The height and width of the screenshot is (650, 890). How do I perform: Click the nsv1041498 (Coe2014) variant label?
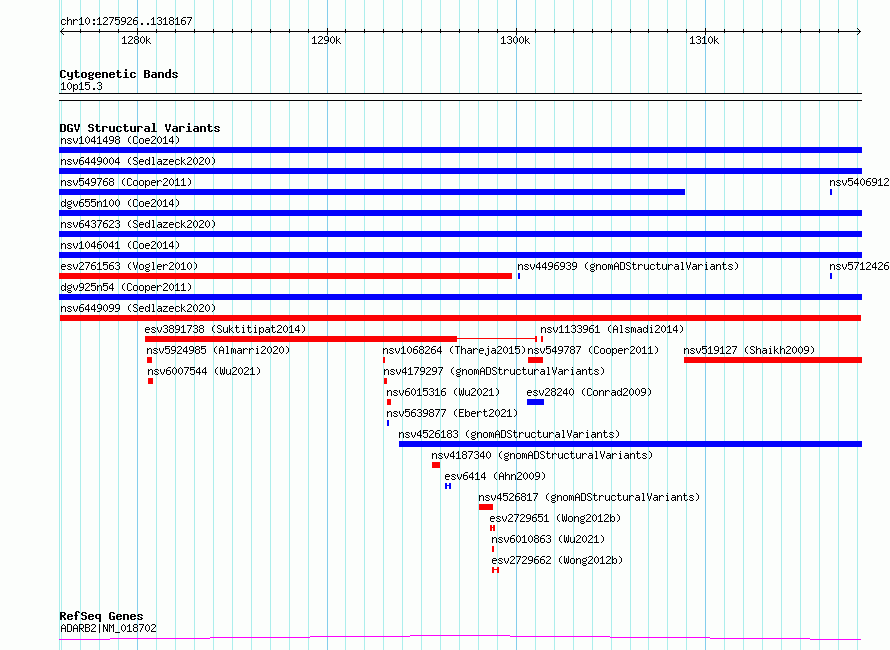coord(120,140)
